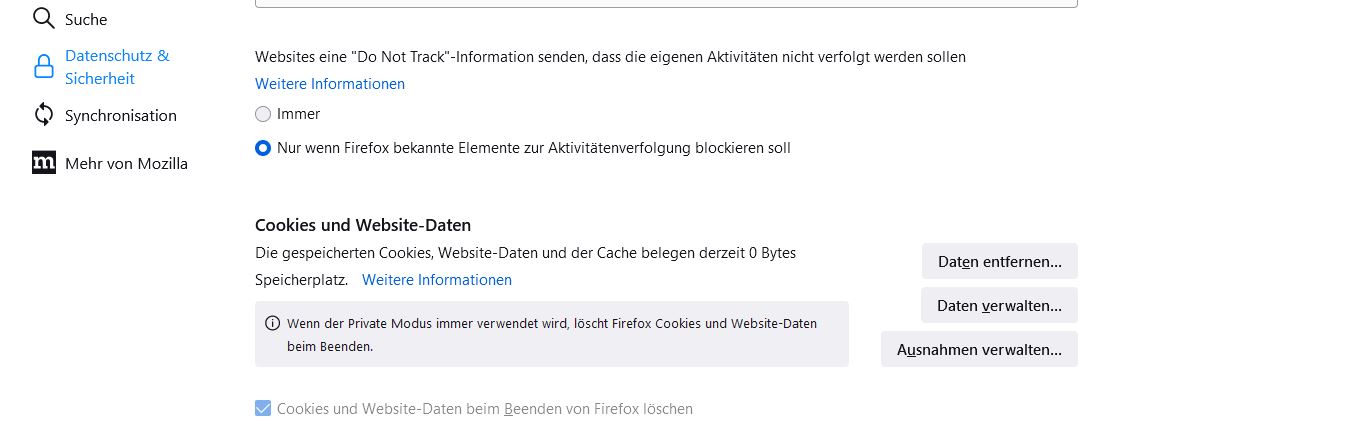Viewport: 1350px width, 444px height.
Task: Click the Mozilla "m" logo icon
Action: [43, 163]
